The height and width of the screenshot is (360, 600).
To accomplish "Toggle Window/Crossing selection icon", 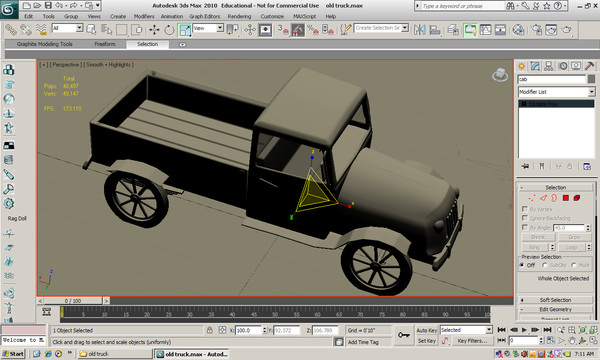I will [137, 29].
